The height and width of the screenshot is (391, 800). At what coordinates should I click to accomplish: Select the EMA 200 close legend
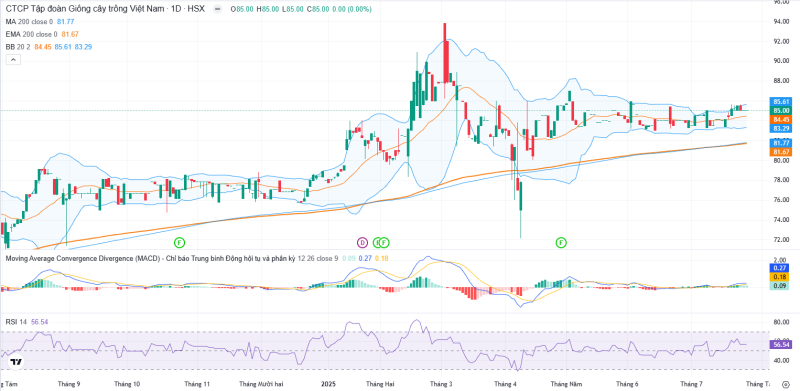[x=42, y=34]
